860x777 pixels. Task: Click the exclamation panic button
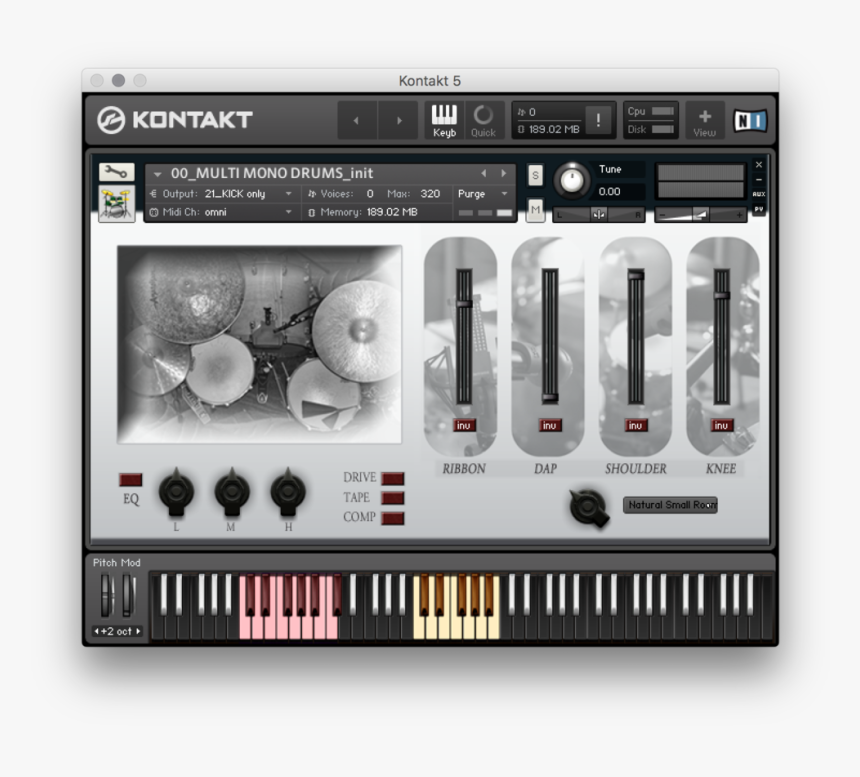598,120
